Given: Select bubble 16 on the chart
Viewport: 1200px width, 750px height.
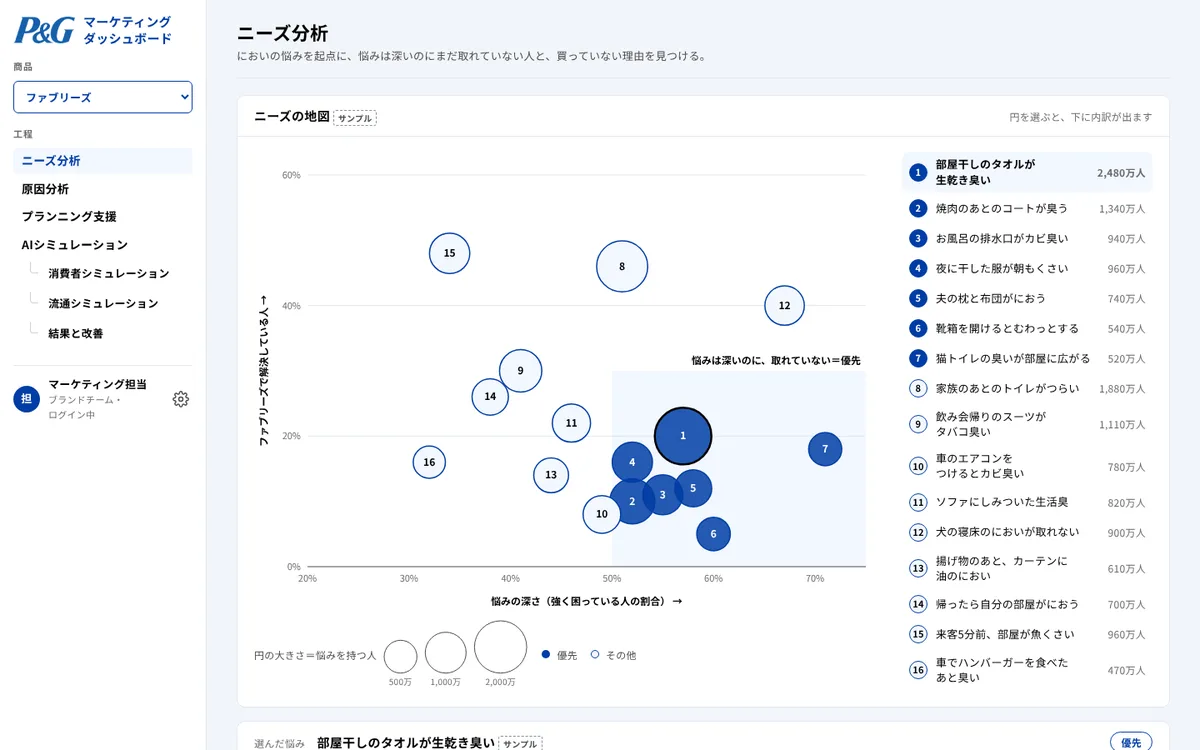Looking at the screenshot, I should click(429, 462).
